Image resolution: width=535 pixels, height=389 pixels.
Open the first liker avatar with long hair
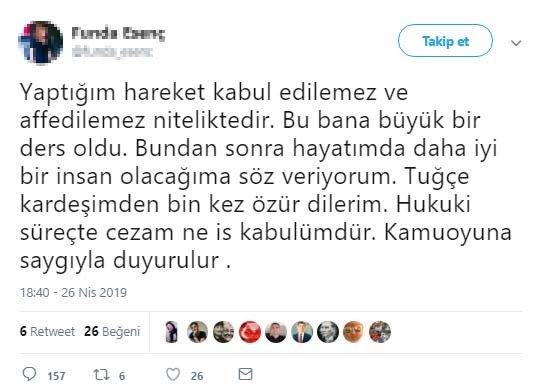[172, 332]
